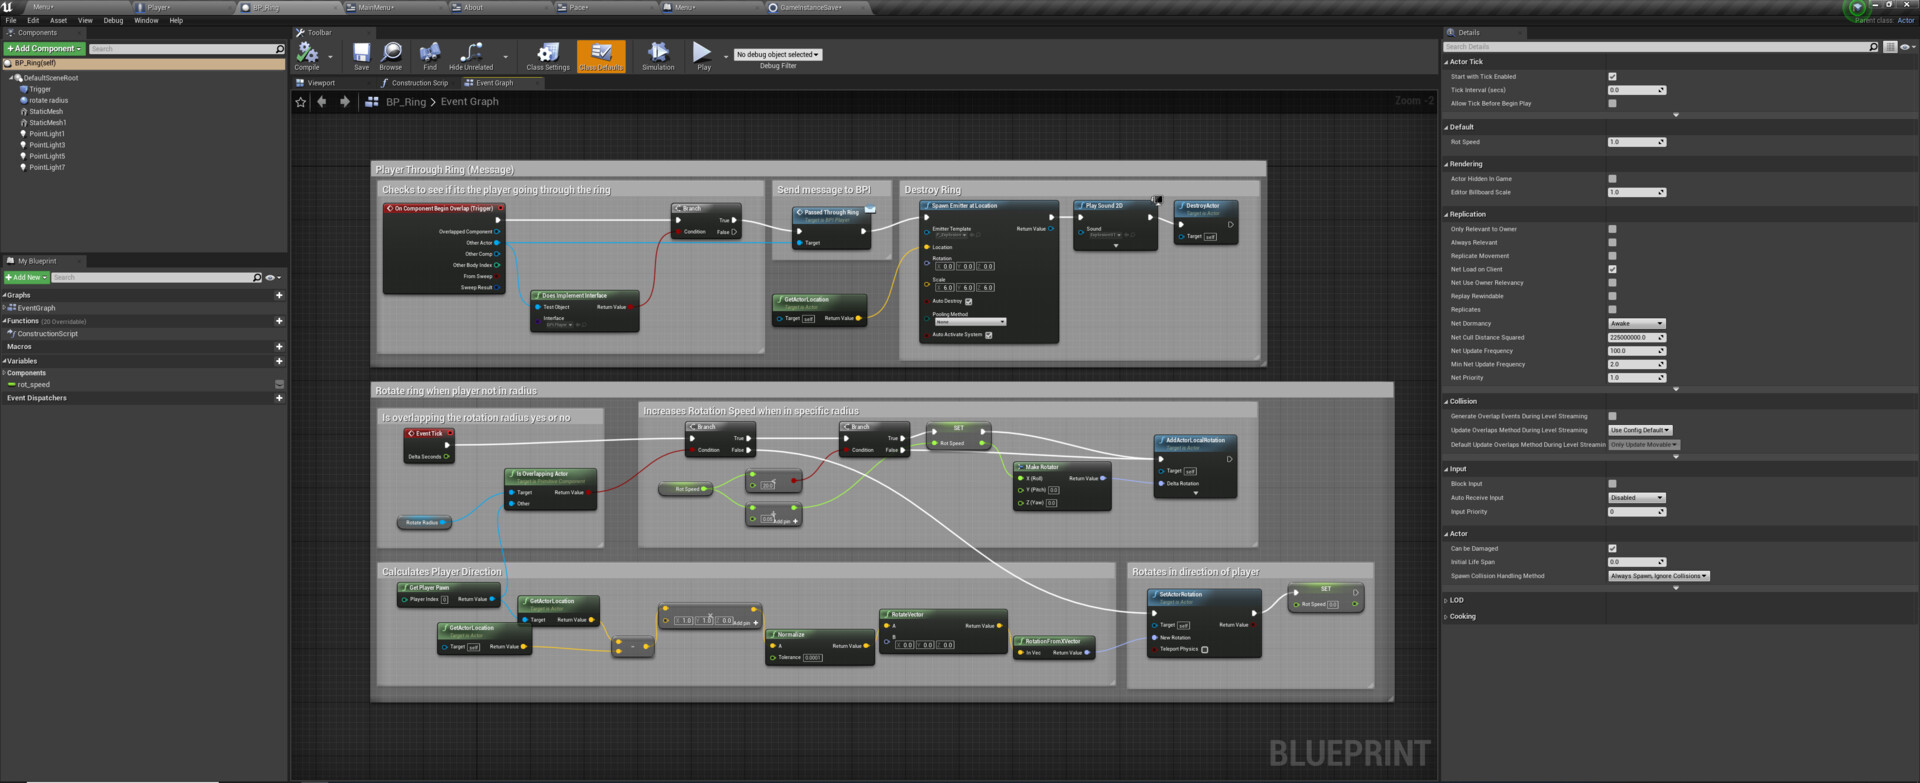Click the Class Defaults toolbar icon
Screen dimensions: 1920x783
(x=601, y=55)
